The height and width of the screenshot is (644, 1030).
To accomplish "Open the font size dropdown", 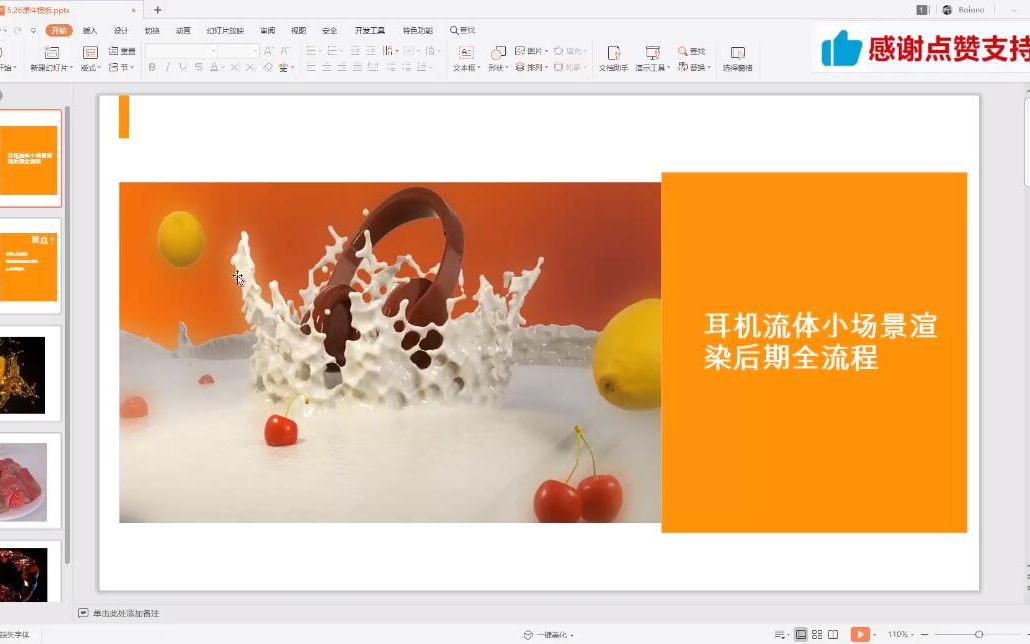I will click(254, 49).
